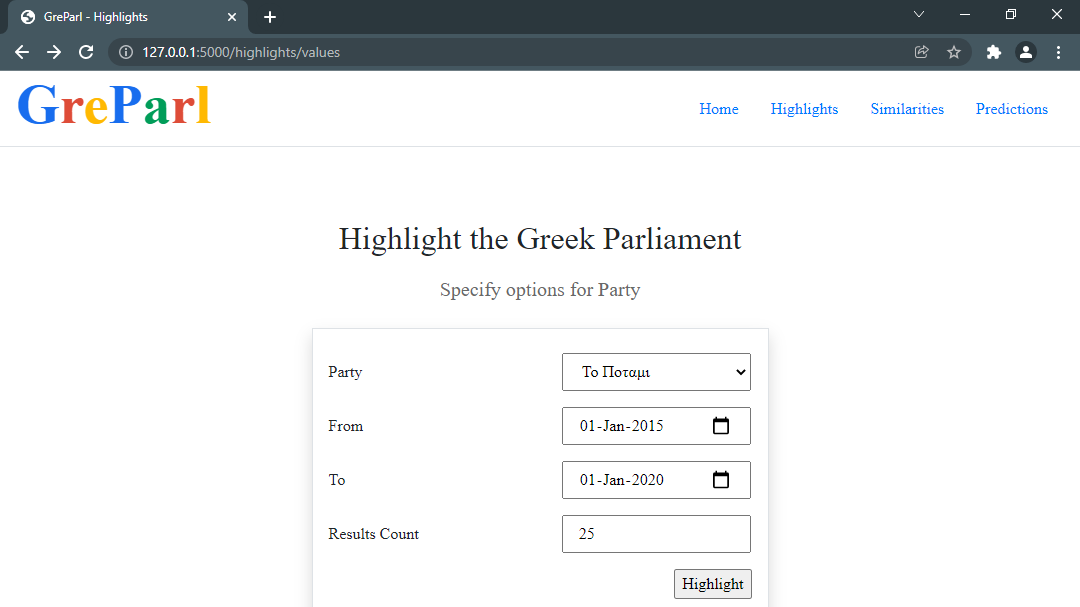Screen dimensions: 1080x607
Task: Open the Similarities page
Action: [x=906, y=109]
